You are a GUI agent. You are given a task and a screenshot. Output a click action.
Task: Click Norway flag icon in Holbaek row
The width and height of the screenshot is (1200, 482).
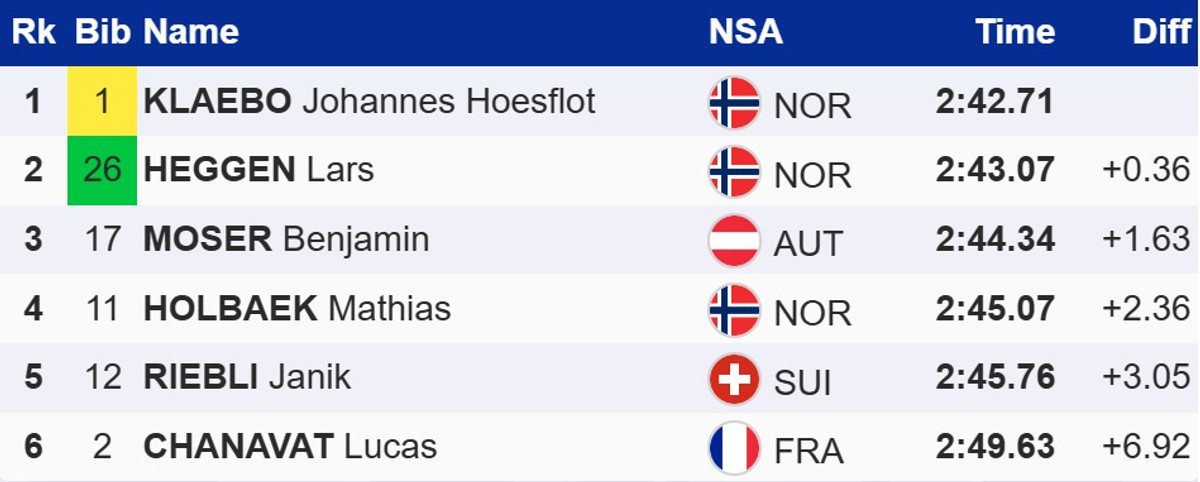click(734, 310)
